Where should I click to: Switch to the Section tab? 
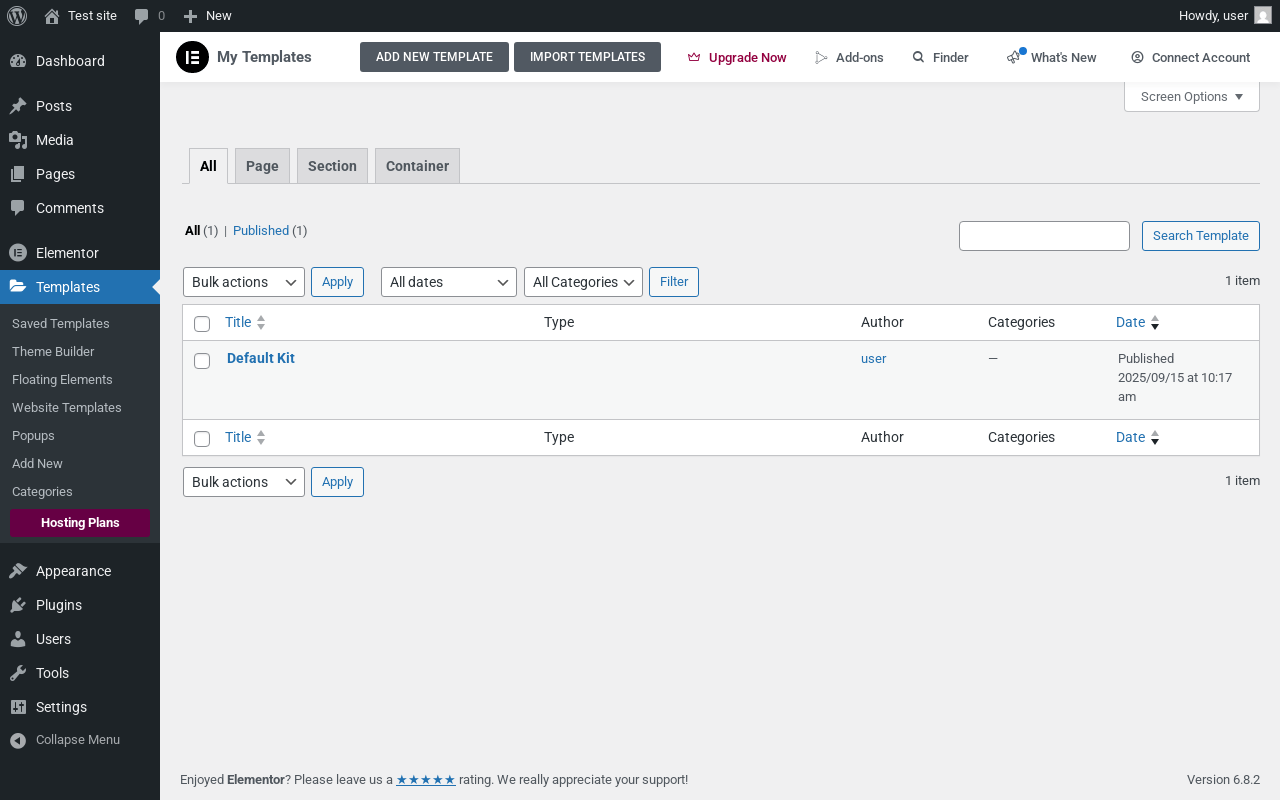point(332,166)
